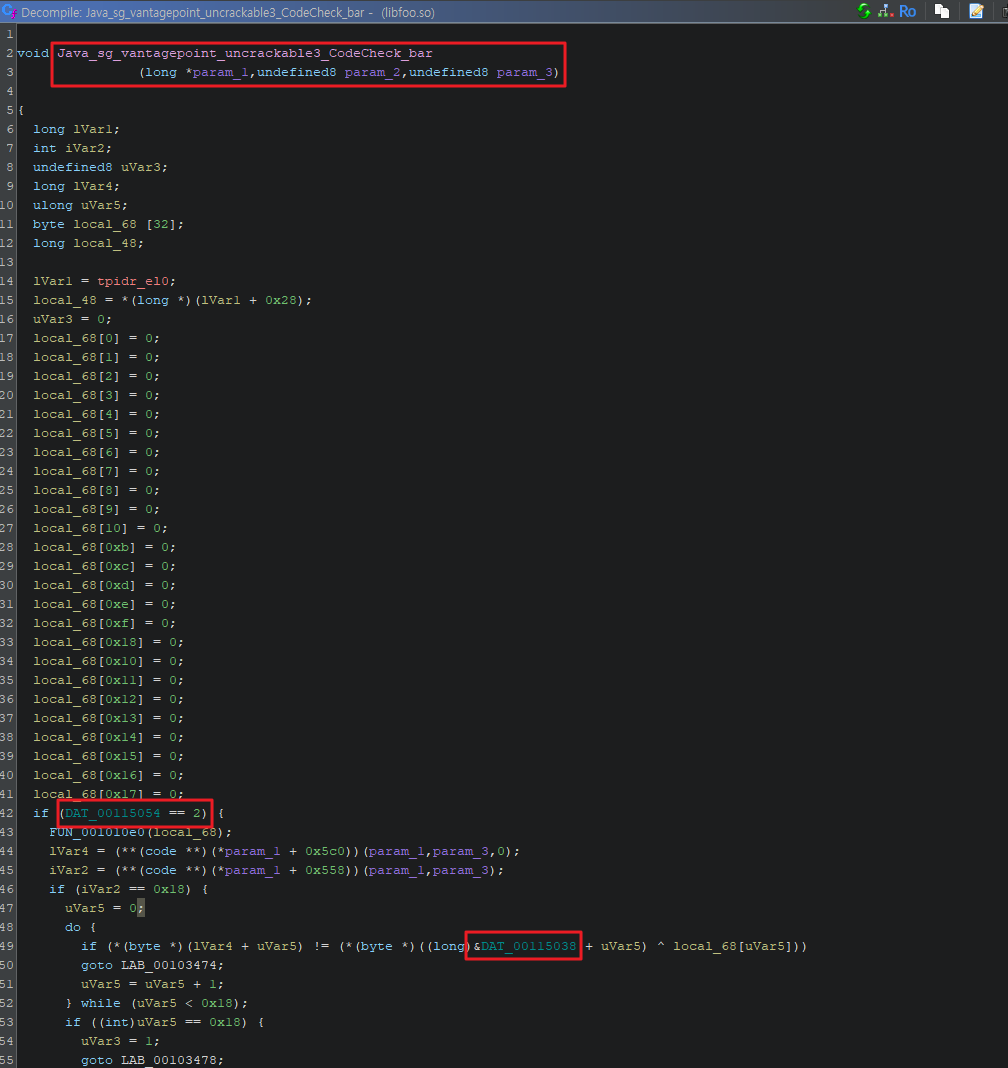Click 'while (uVar5 < 0x18);' line

click(164, 1004)
